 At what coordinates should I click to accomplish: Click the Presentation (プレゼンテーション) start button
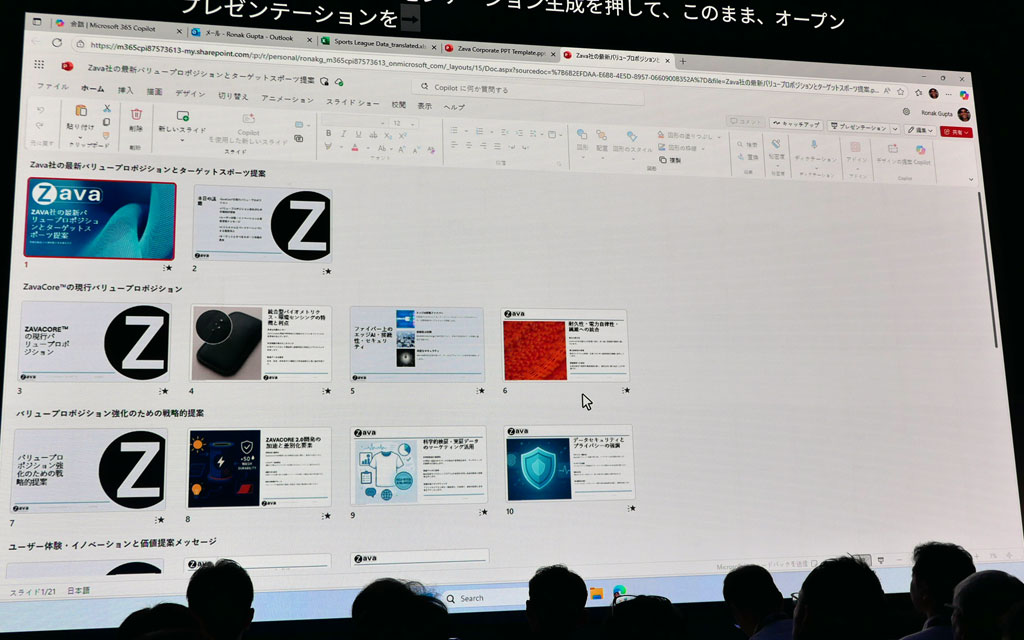click(x=857, y=127)
